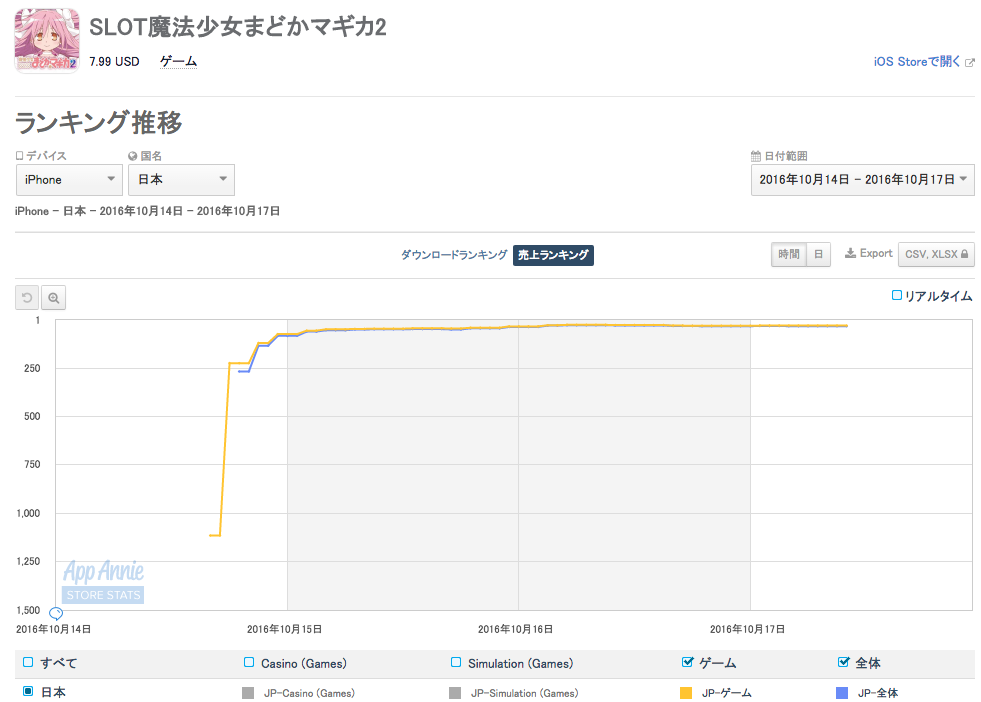Check the Casino (Games) checkbox
The width and height of the screenshot is (981, 702).
pyautogui.click(x=249, y=662)
